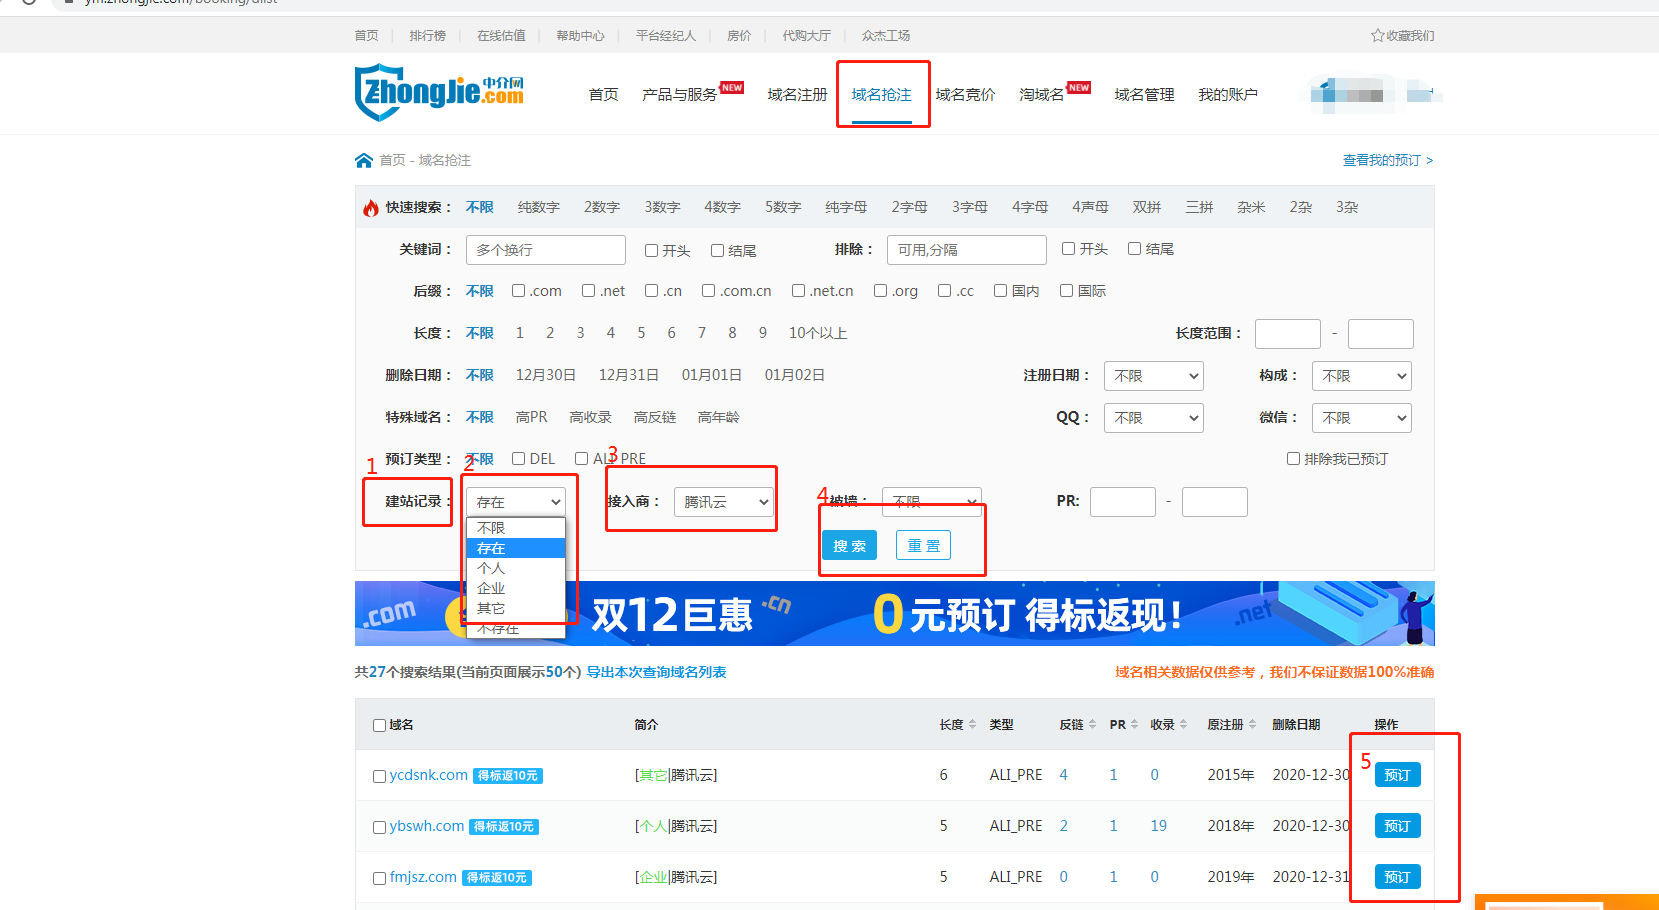Open the 接入商 腾讯云 dropdown
This screenshot has width=1659, height=910.
tap(724, 502)
